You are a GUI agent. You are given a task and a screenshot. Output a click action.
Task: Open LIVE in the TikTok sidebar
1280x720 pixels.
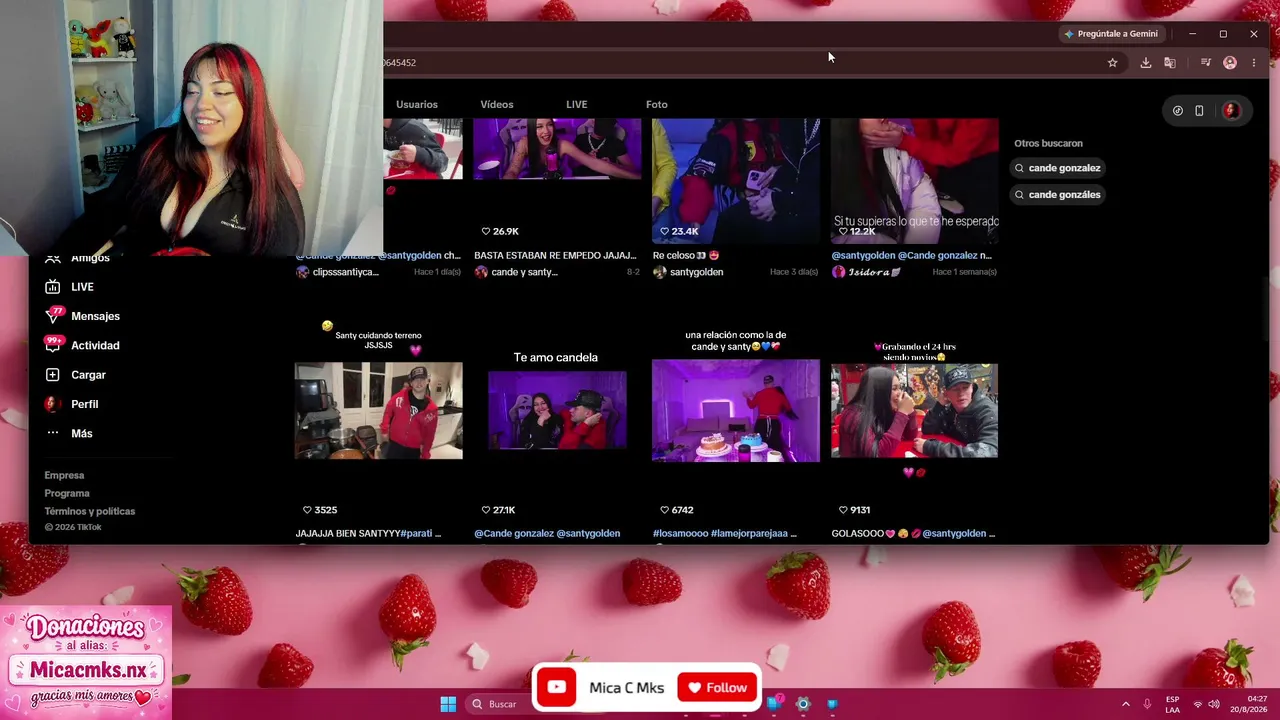pos(69,287)
